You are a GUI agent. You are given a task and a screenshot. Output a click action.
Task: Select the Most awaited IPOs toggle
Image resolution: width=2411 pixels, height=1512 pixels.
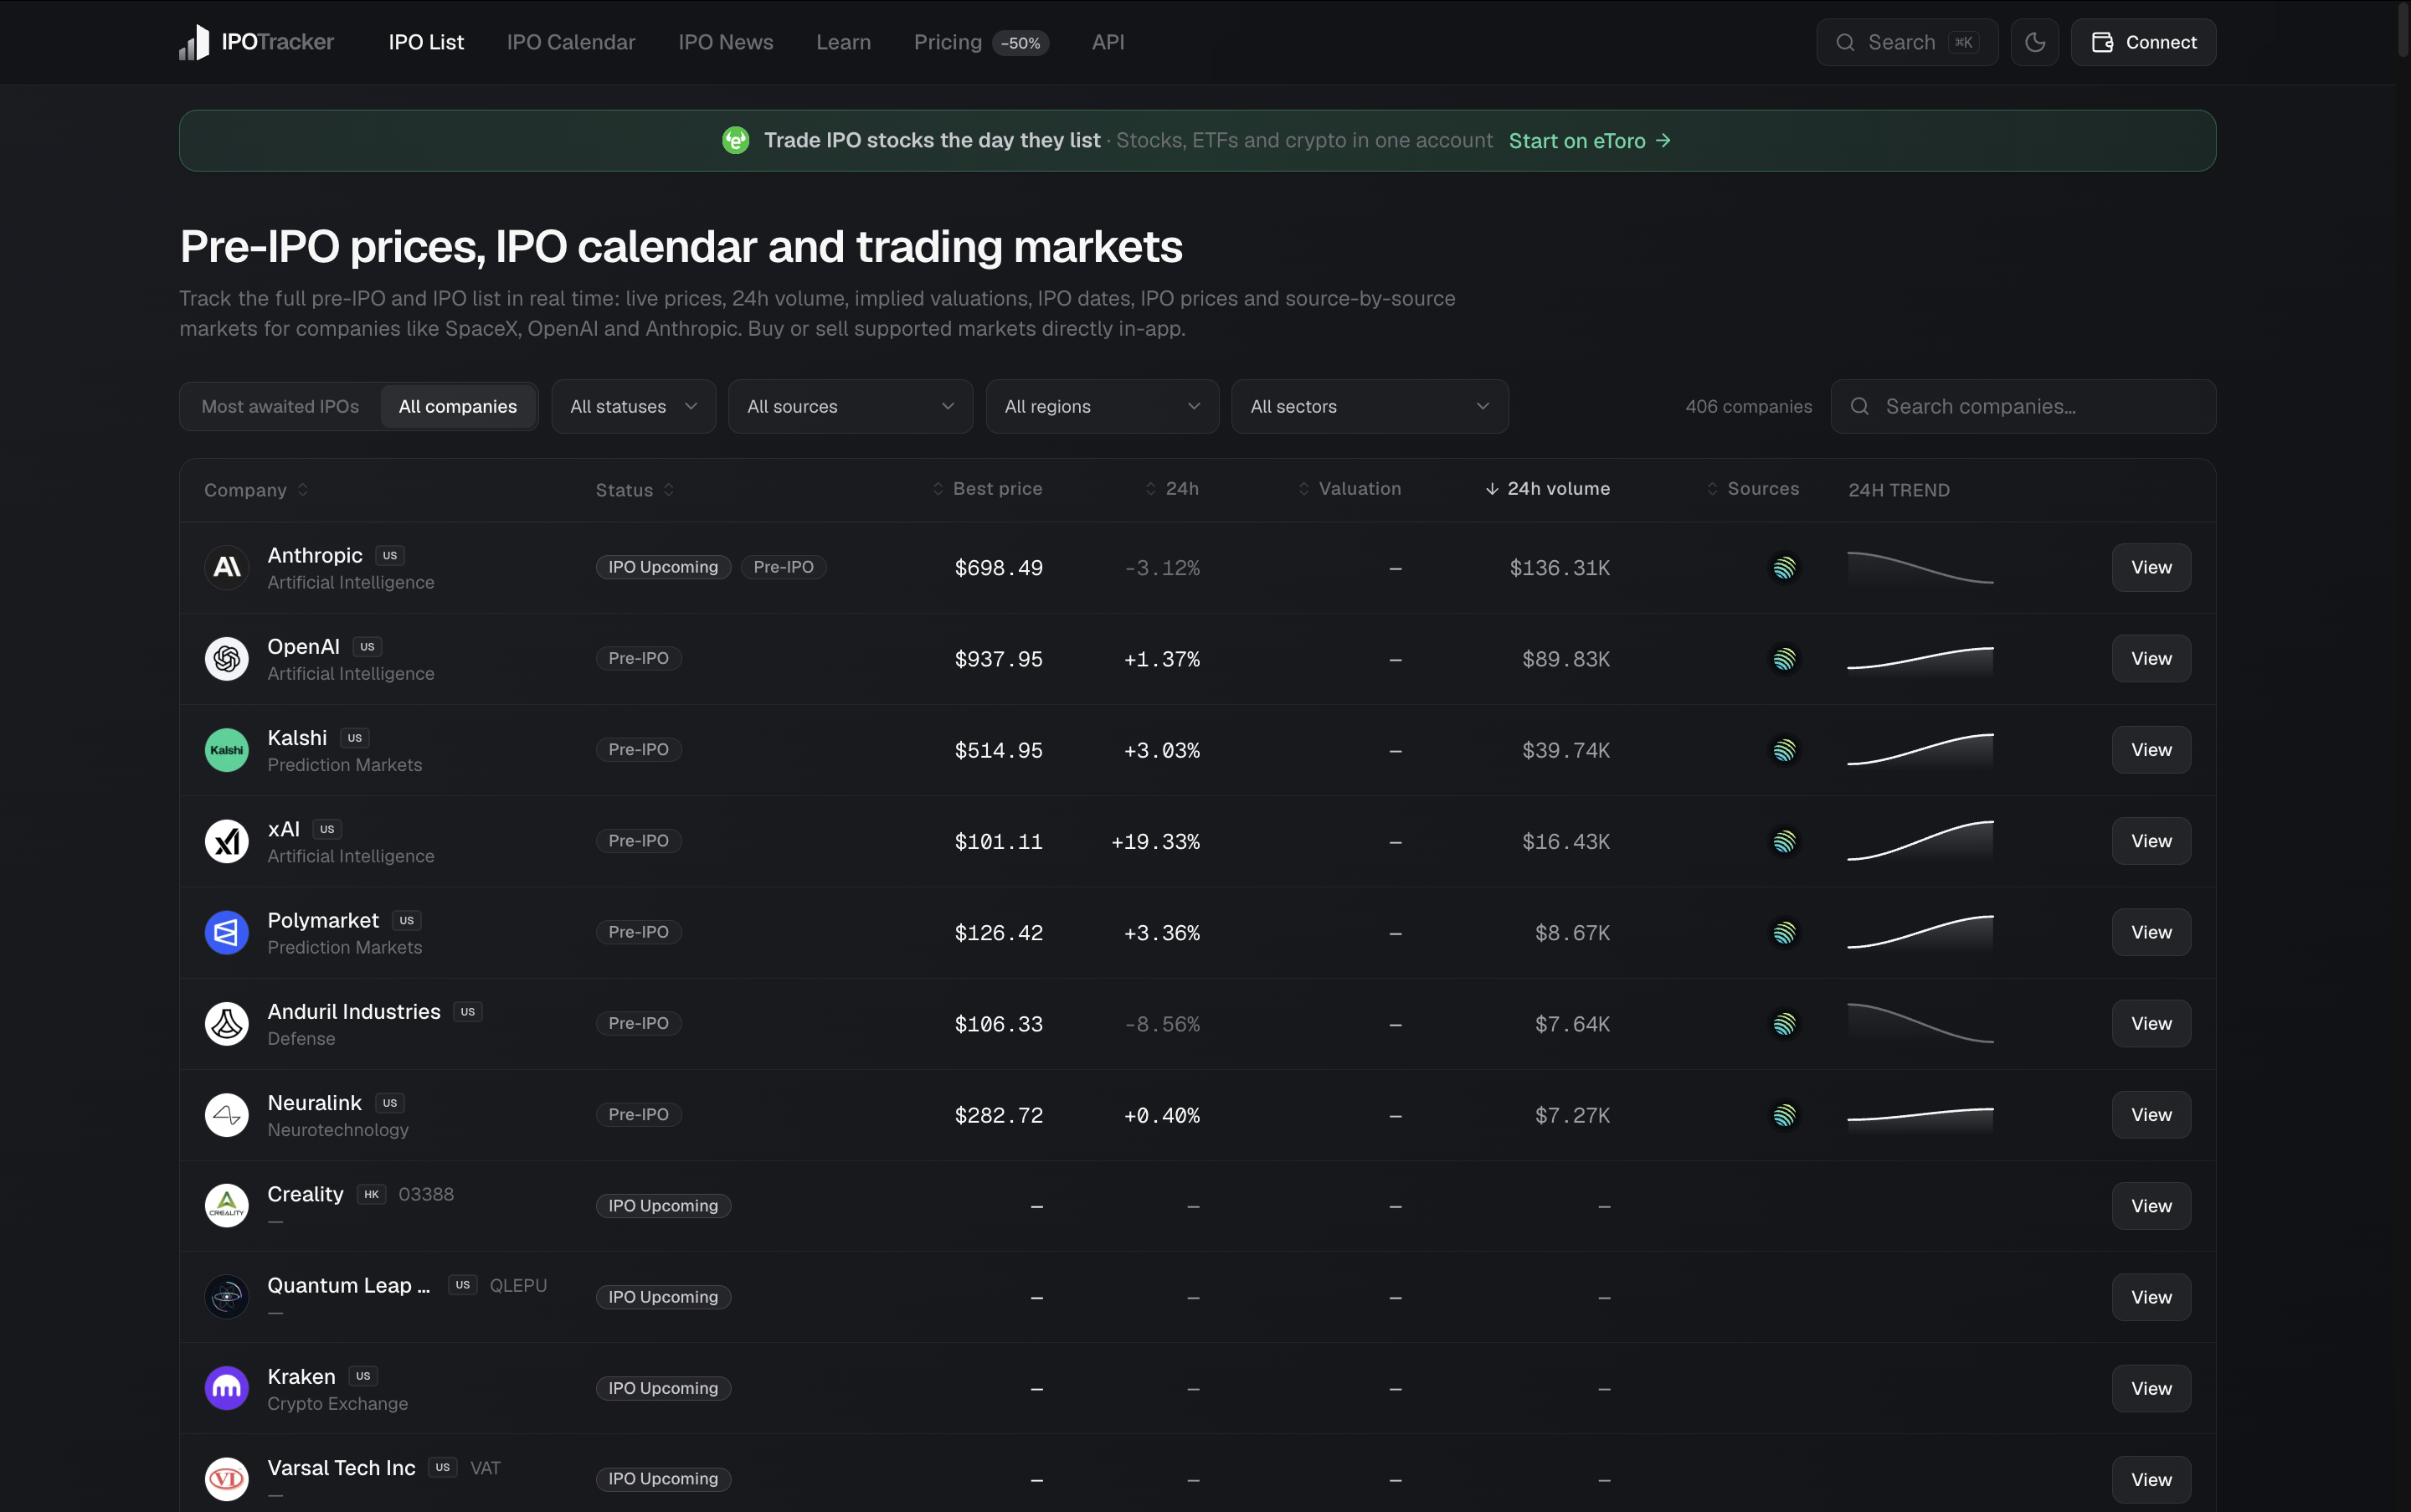(x=280, y=406)
